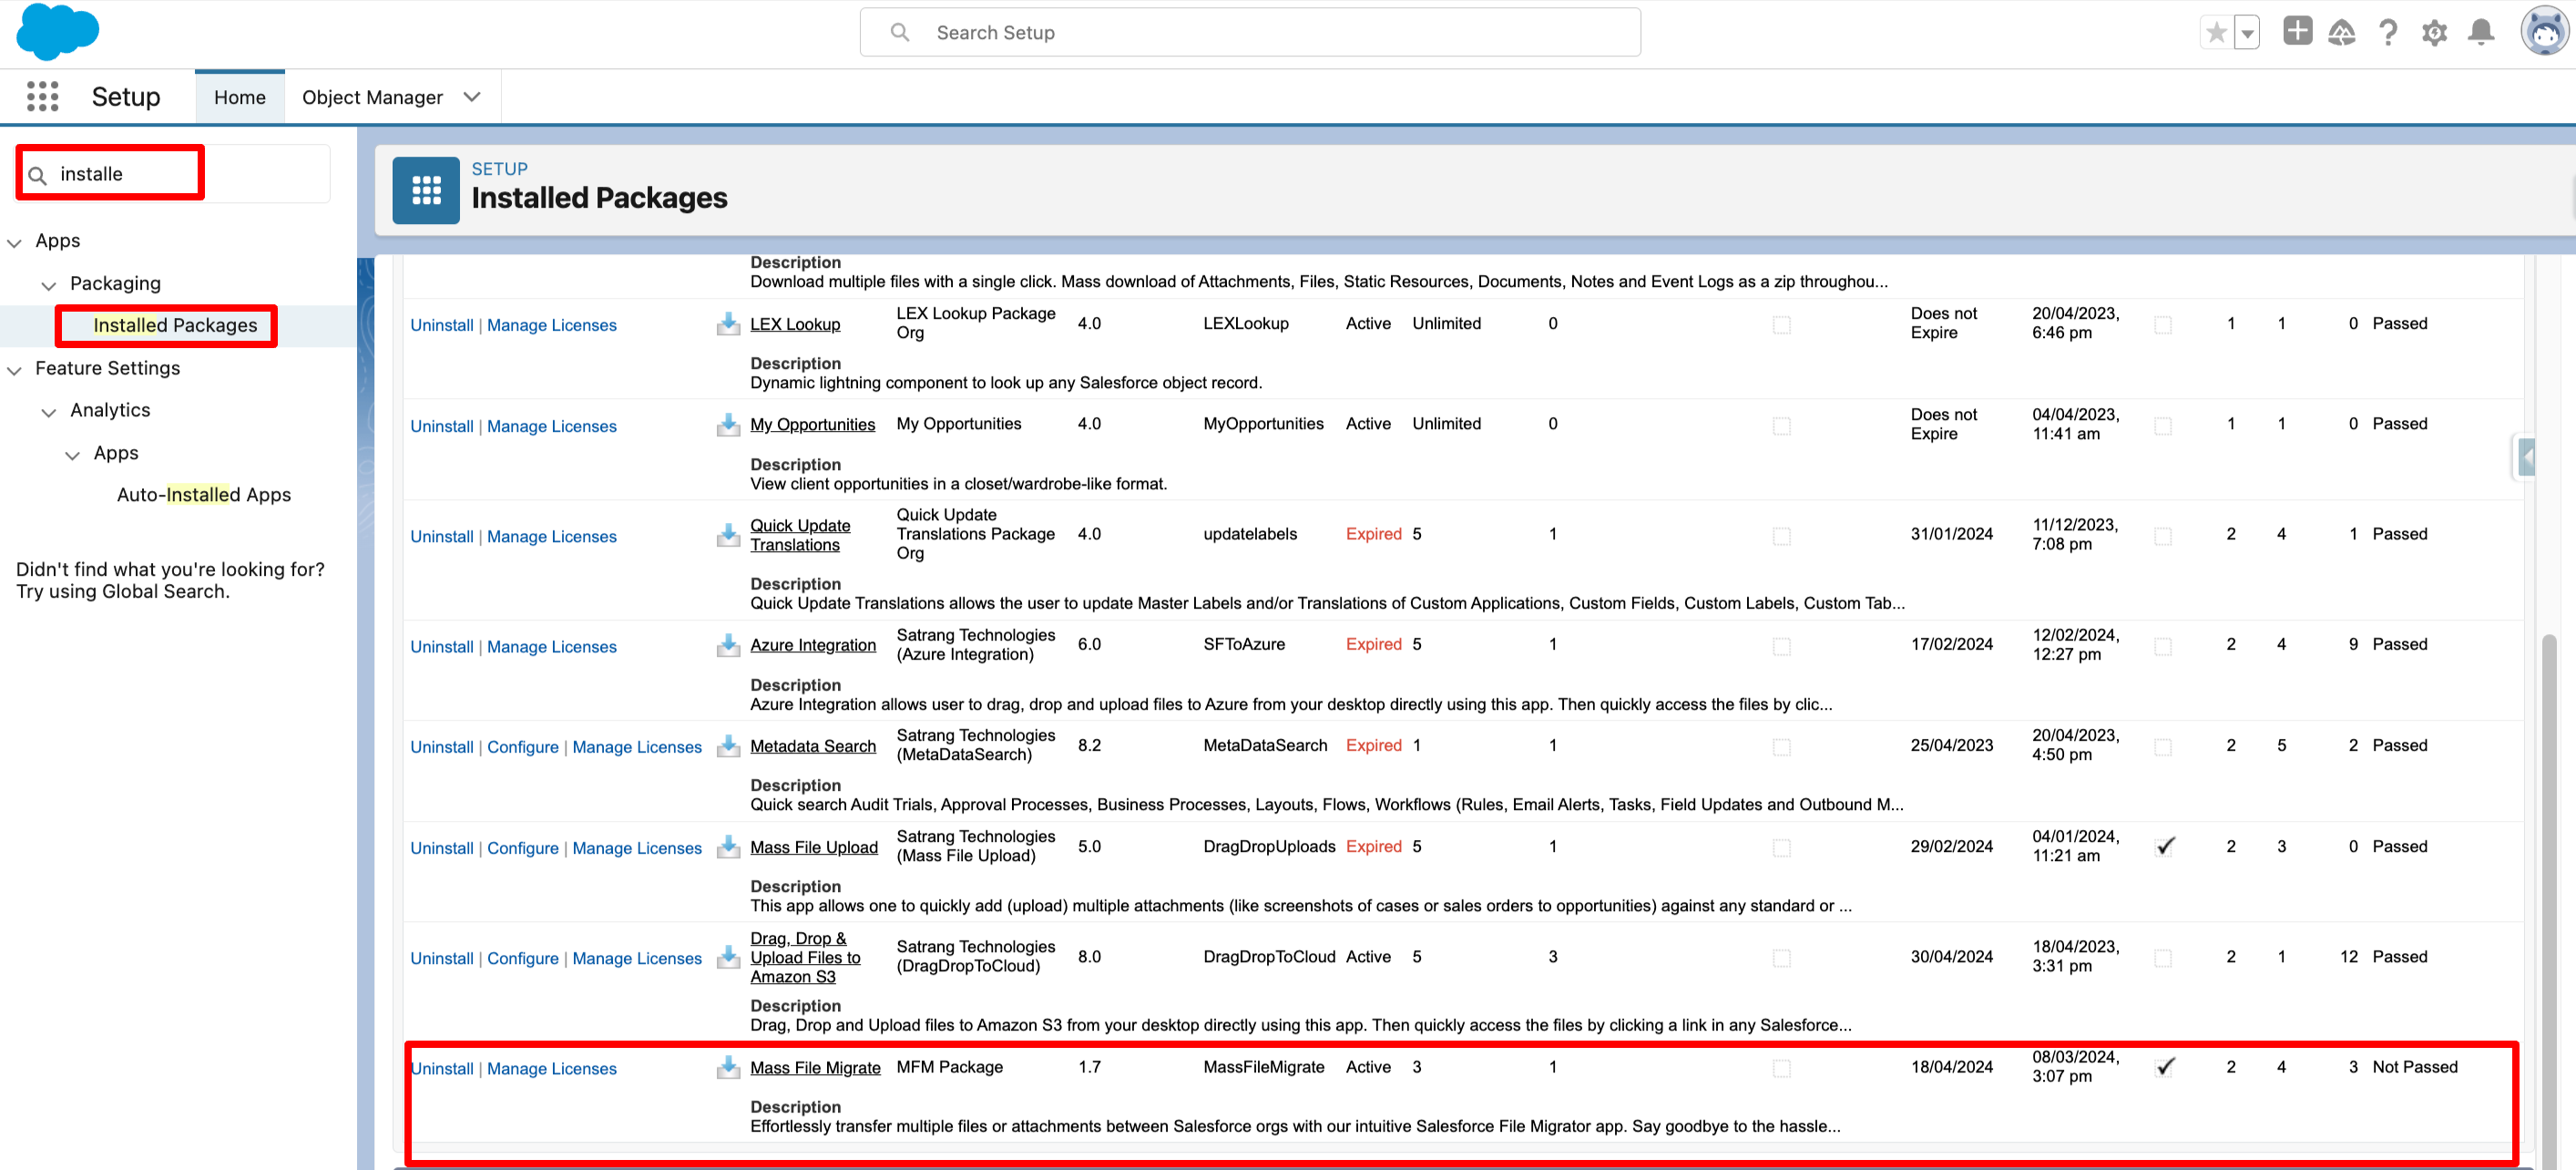
Task: Click the download icon beside LEX Lookup
Action: tap(728, 324)
